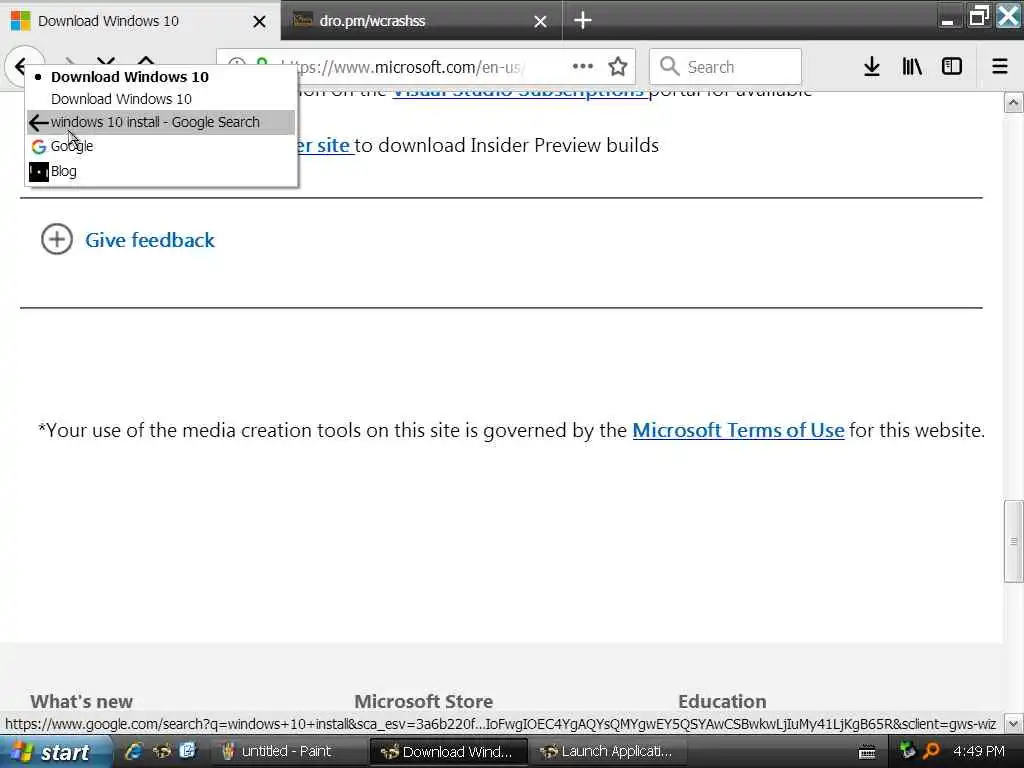Choose bold Download Windows 10 history entry

[x=161, y=77]
